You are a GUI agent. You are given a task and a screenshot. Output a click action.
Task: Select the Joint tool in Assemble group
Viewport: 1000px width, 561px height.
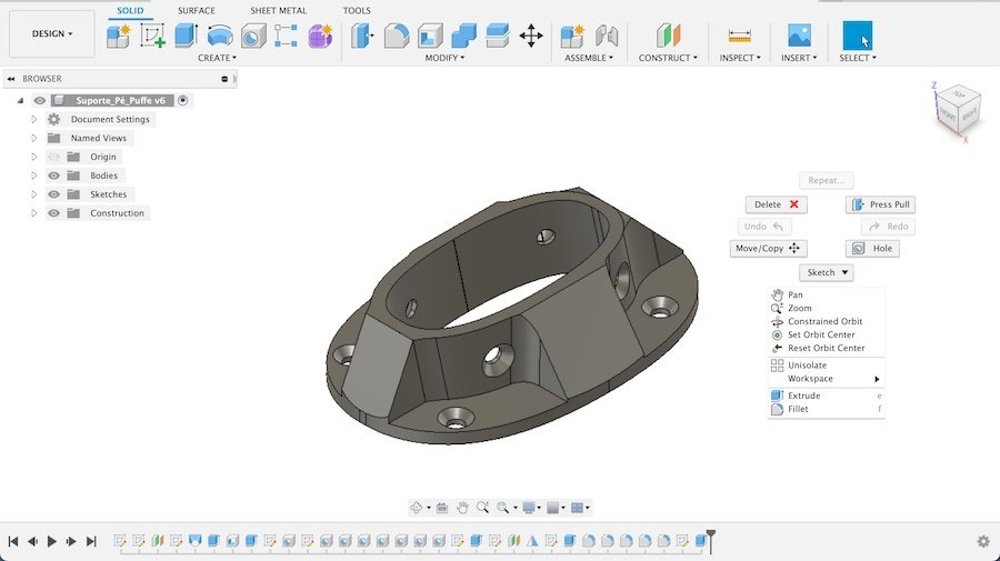tap(606, 36)
